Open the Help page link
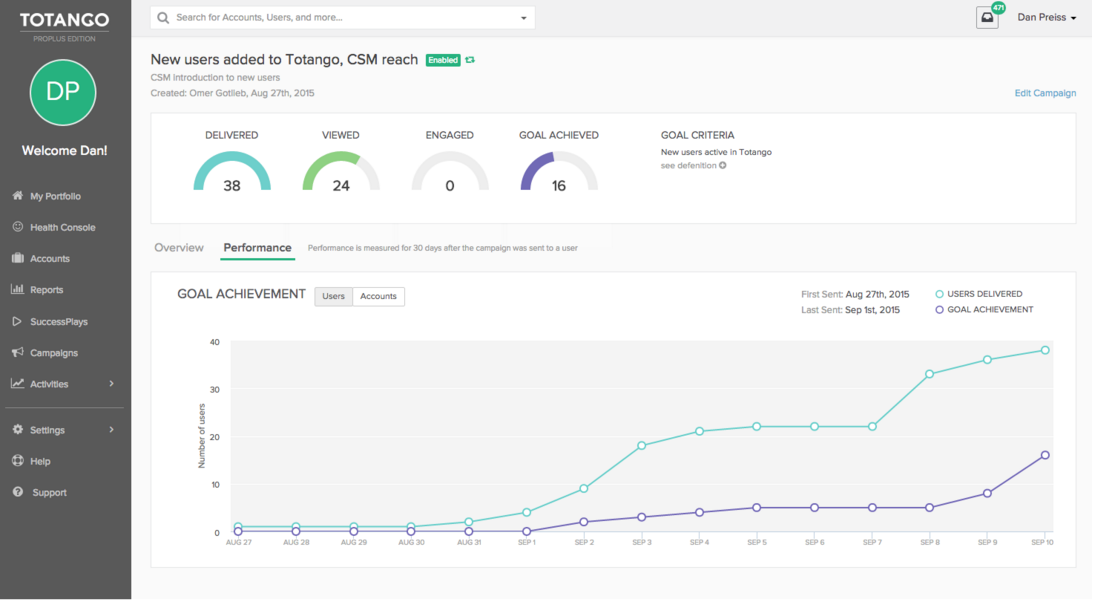This screenshot has width=1096, height=601. click(40, 461)
